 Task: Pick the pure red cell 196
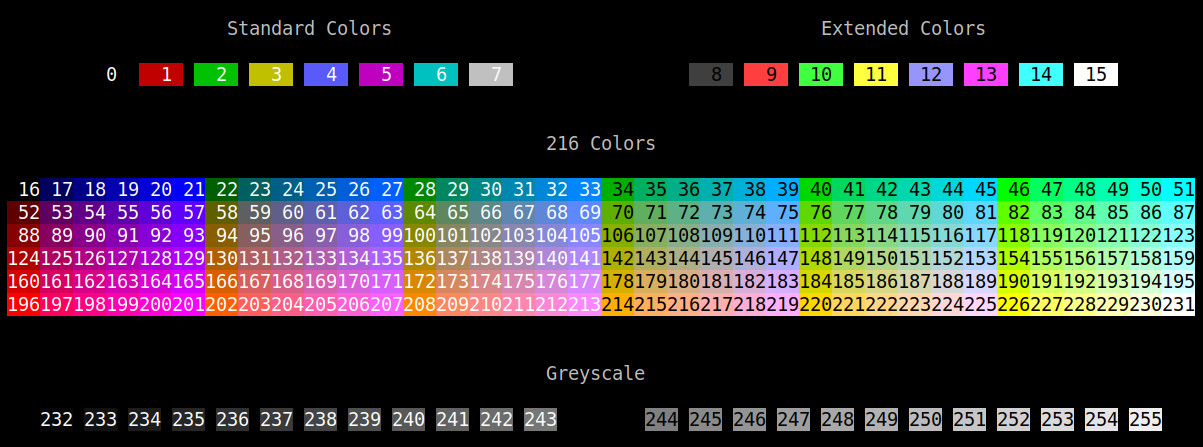click(x=25, y=304)
